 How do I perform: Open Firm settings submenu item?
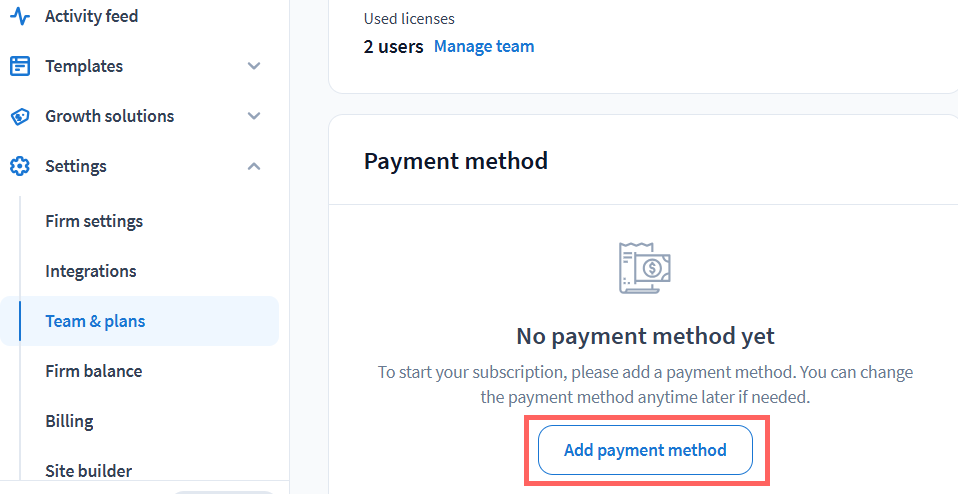[94, 221]
